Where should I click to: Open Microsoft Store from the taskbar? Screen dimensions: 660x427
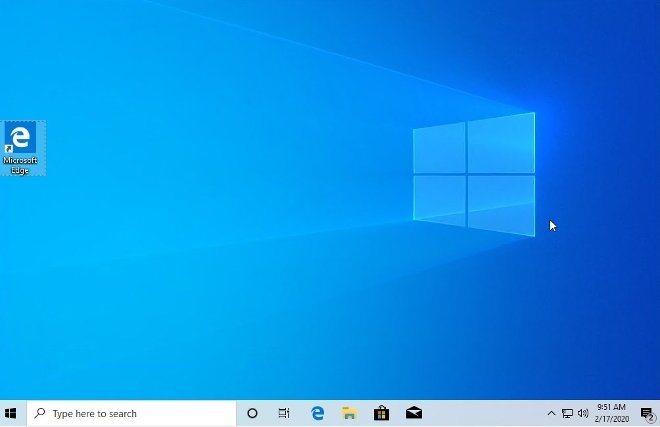(x=381, y=414)
